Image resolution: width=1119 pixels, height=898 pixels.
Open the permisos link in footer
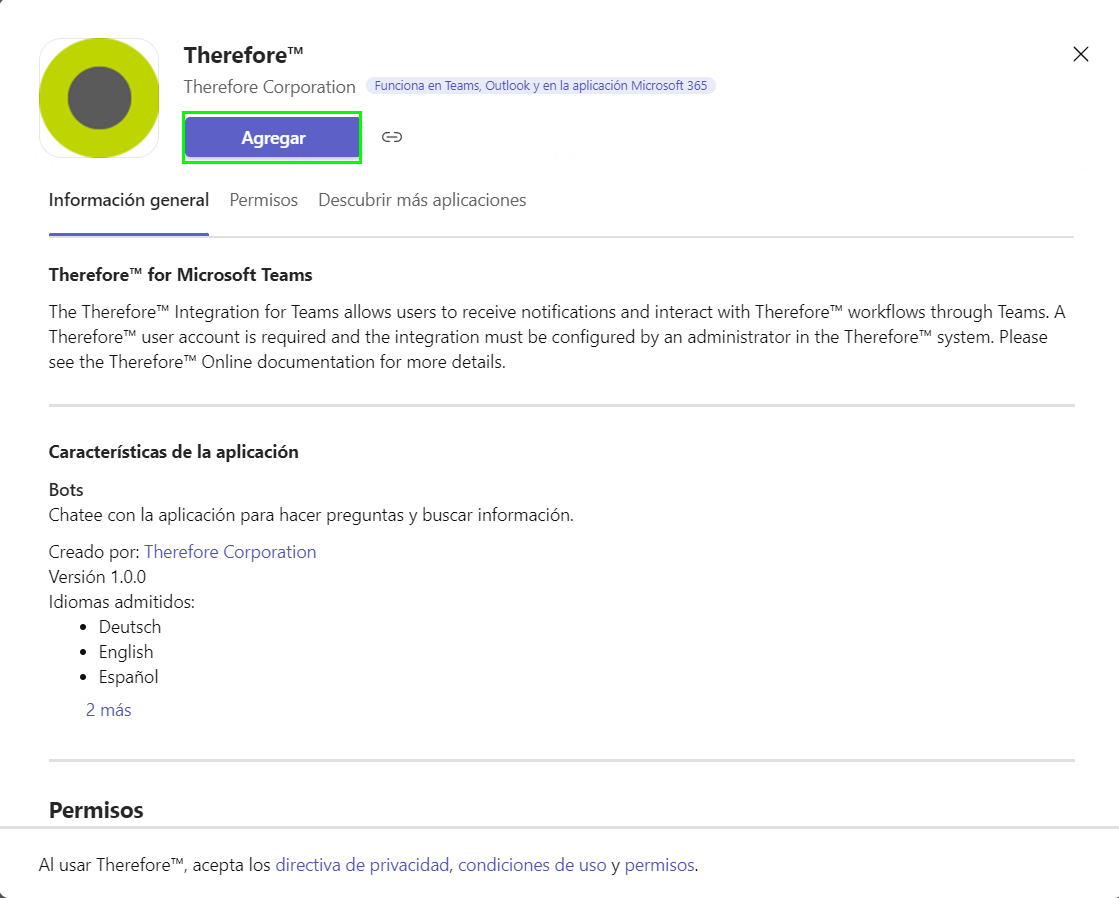(x=659, y=864)
